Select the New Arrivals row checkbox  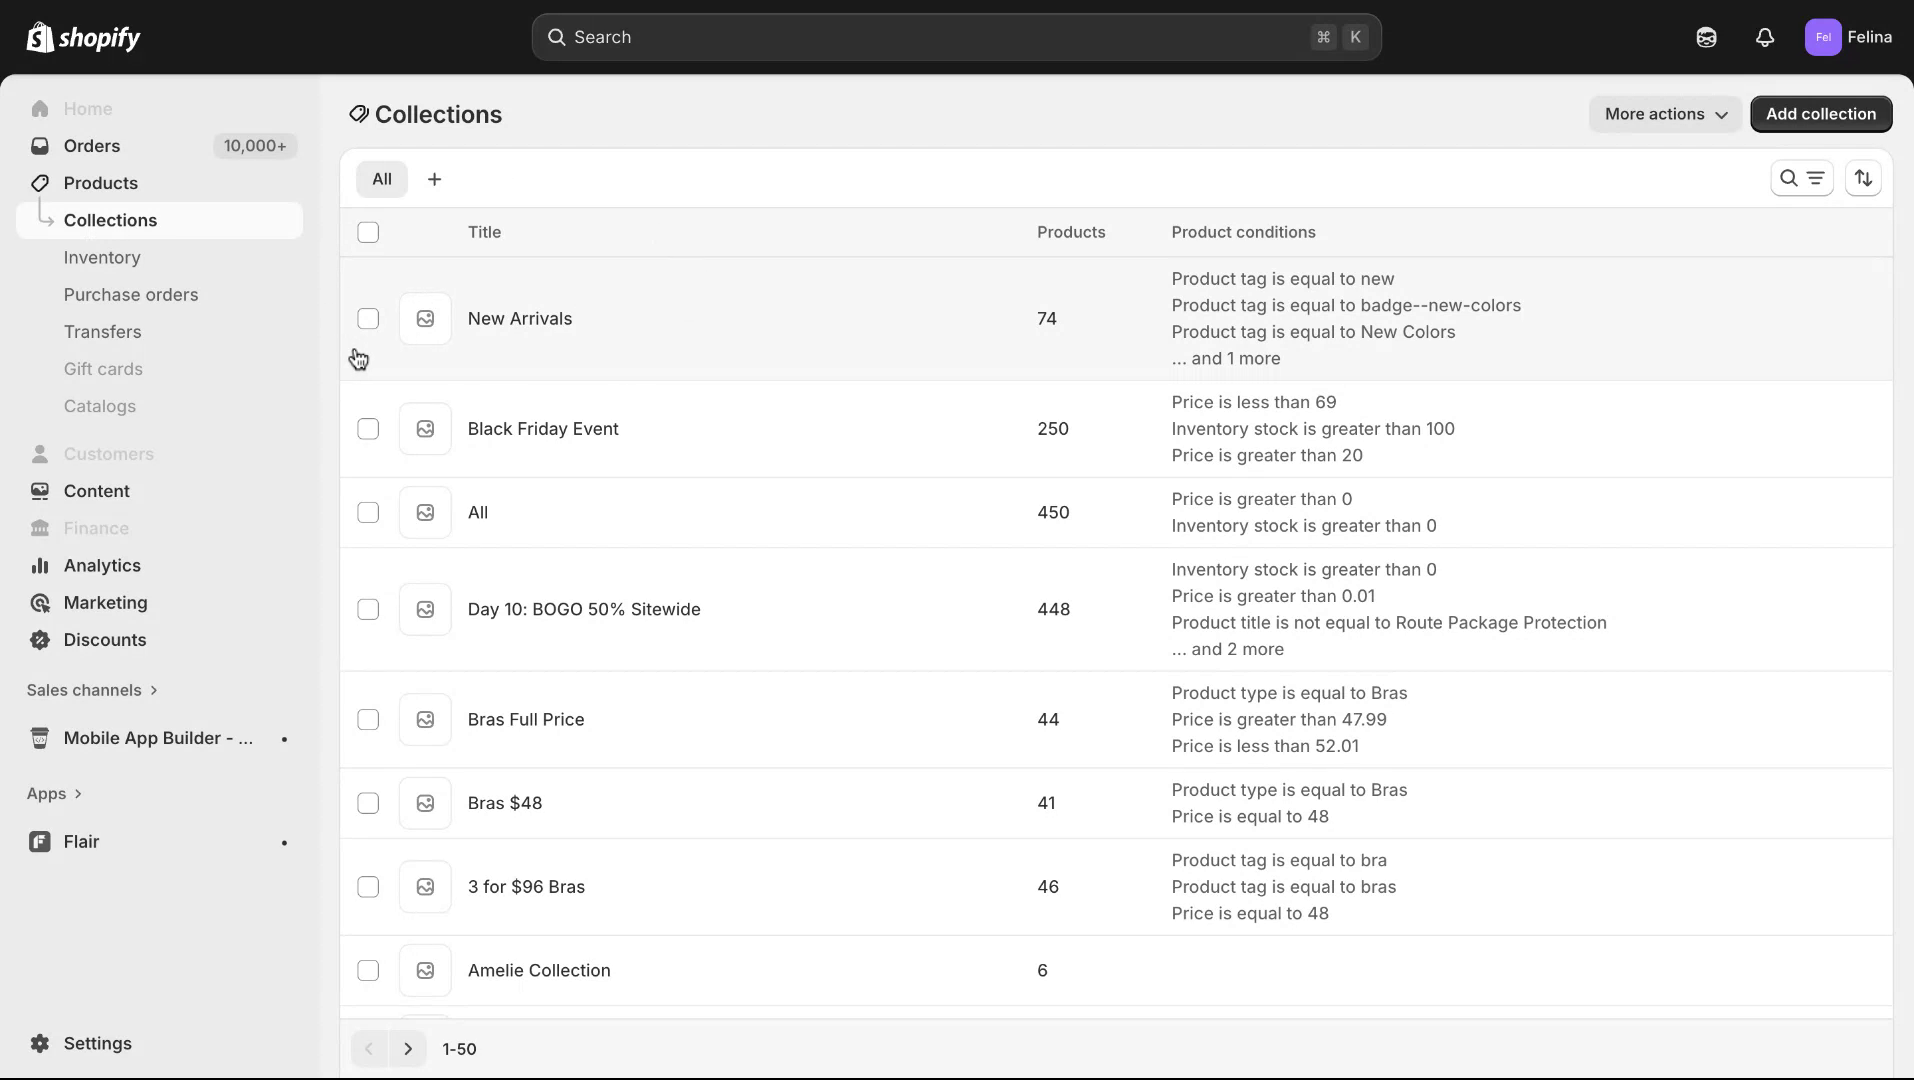[x=367, y=318]
